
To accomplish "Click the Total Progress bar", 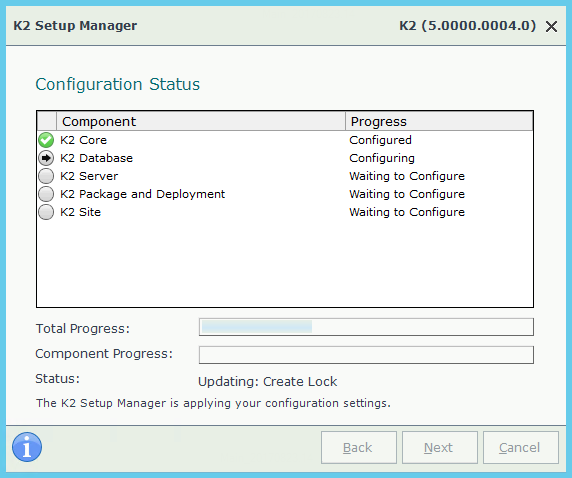I will point(366,327).
